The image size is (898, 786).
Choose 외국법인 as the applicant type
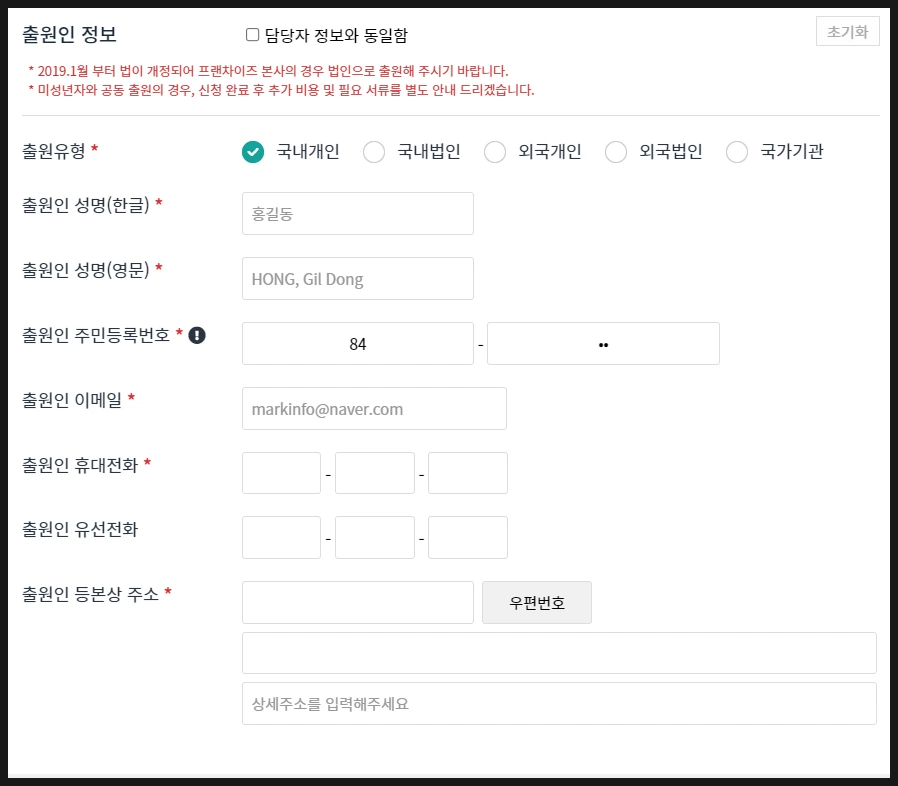[615, 152]
